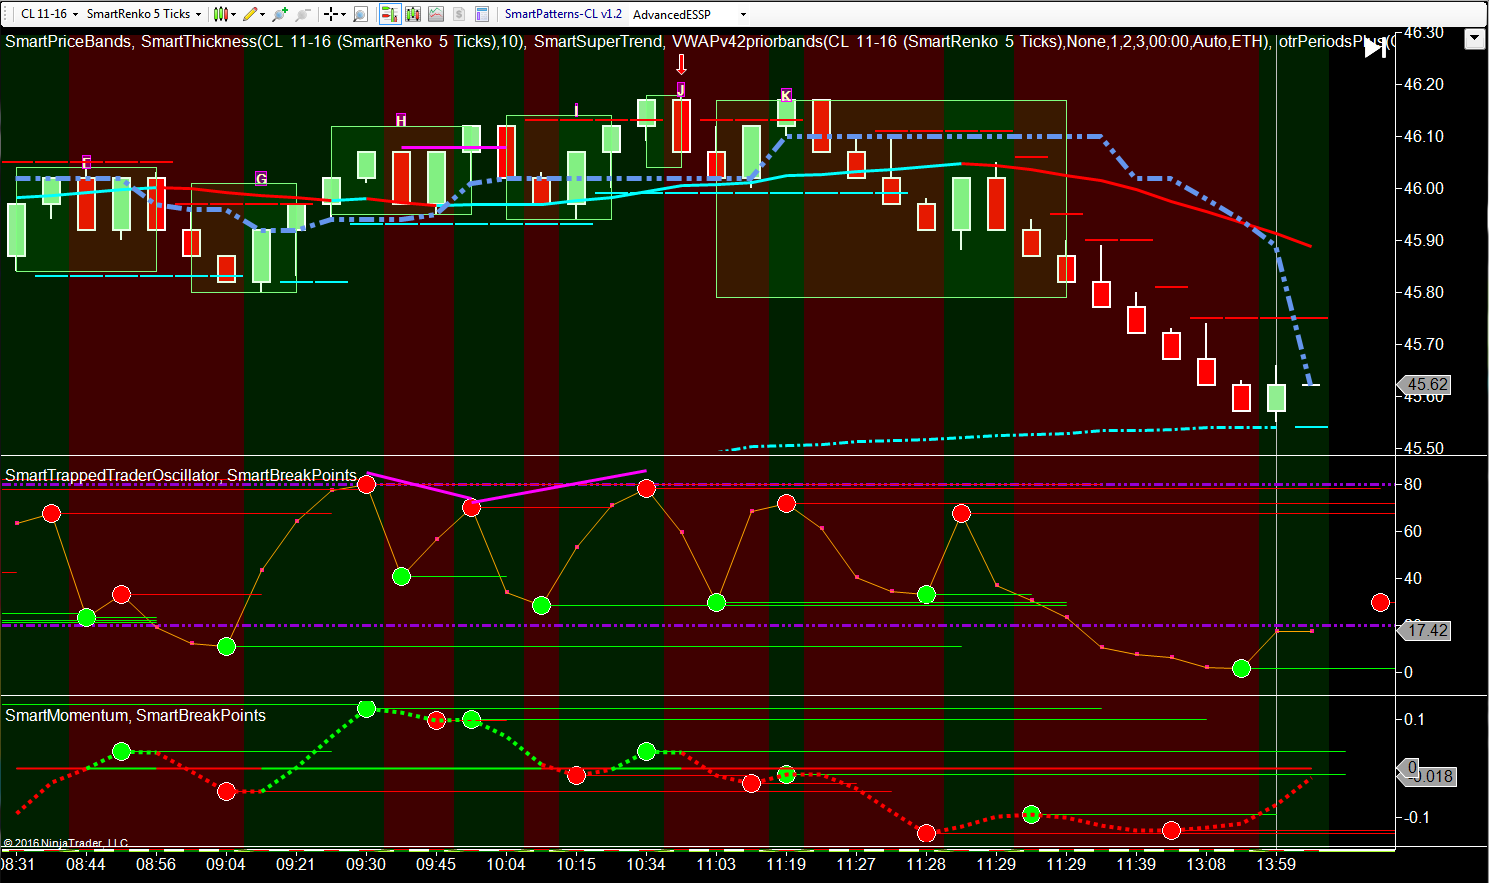Select the pattern label G

click(x=261, y=178)
